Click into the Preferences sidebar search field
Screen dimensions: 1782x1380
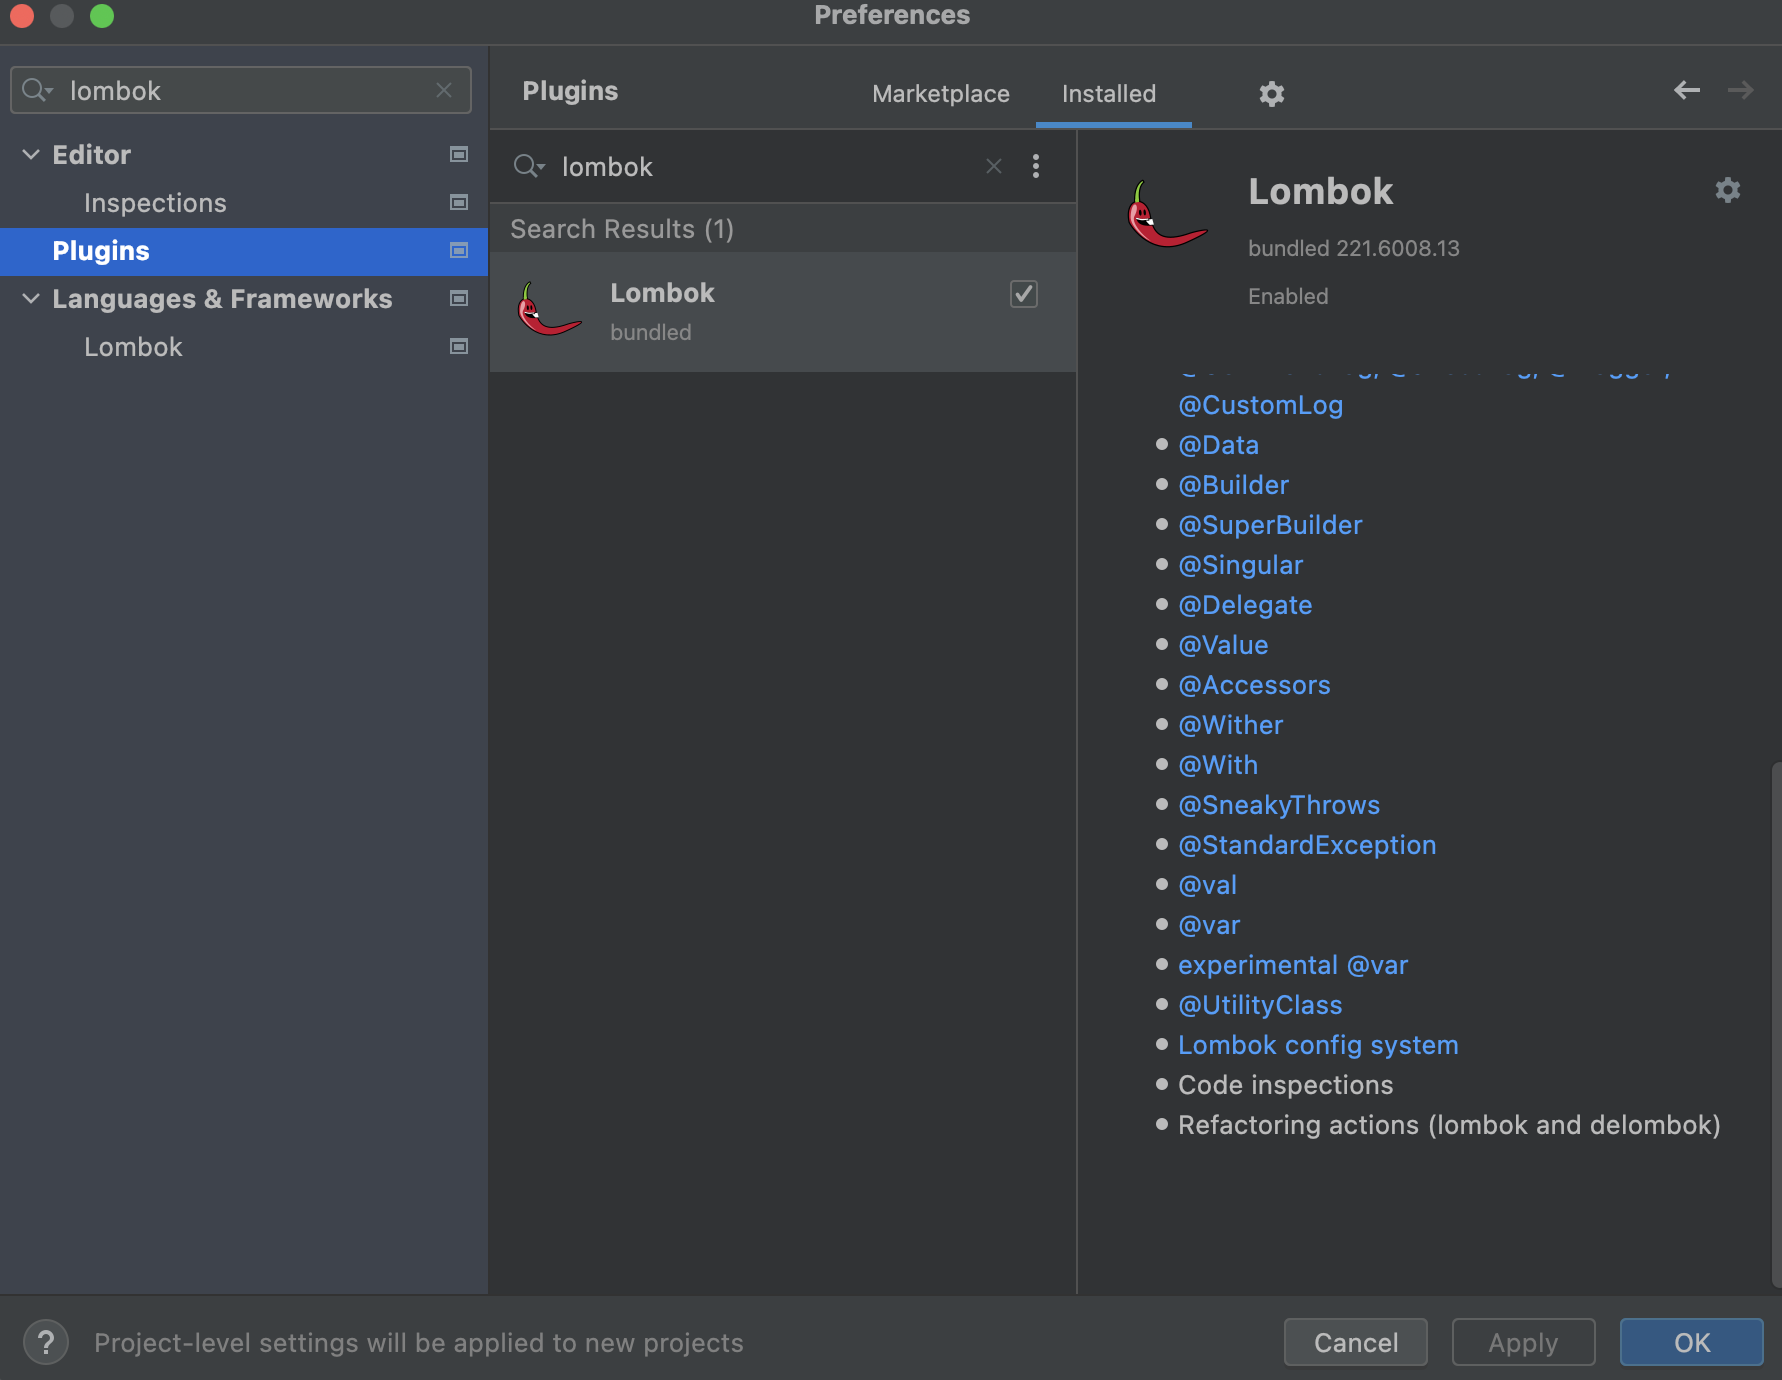[x=240, y=90]
